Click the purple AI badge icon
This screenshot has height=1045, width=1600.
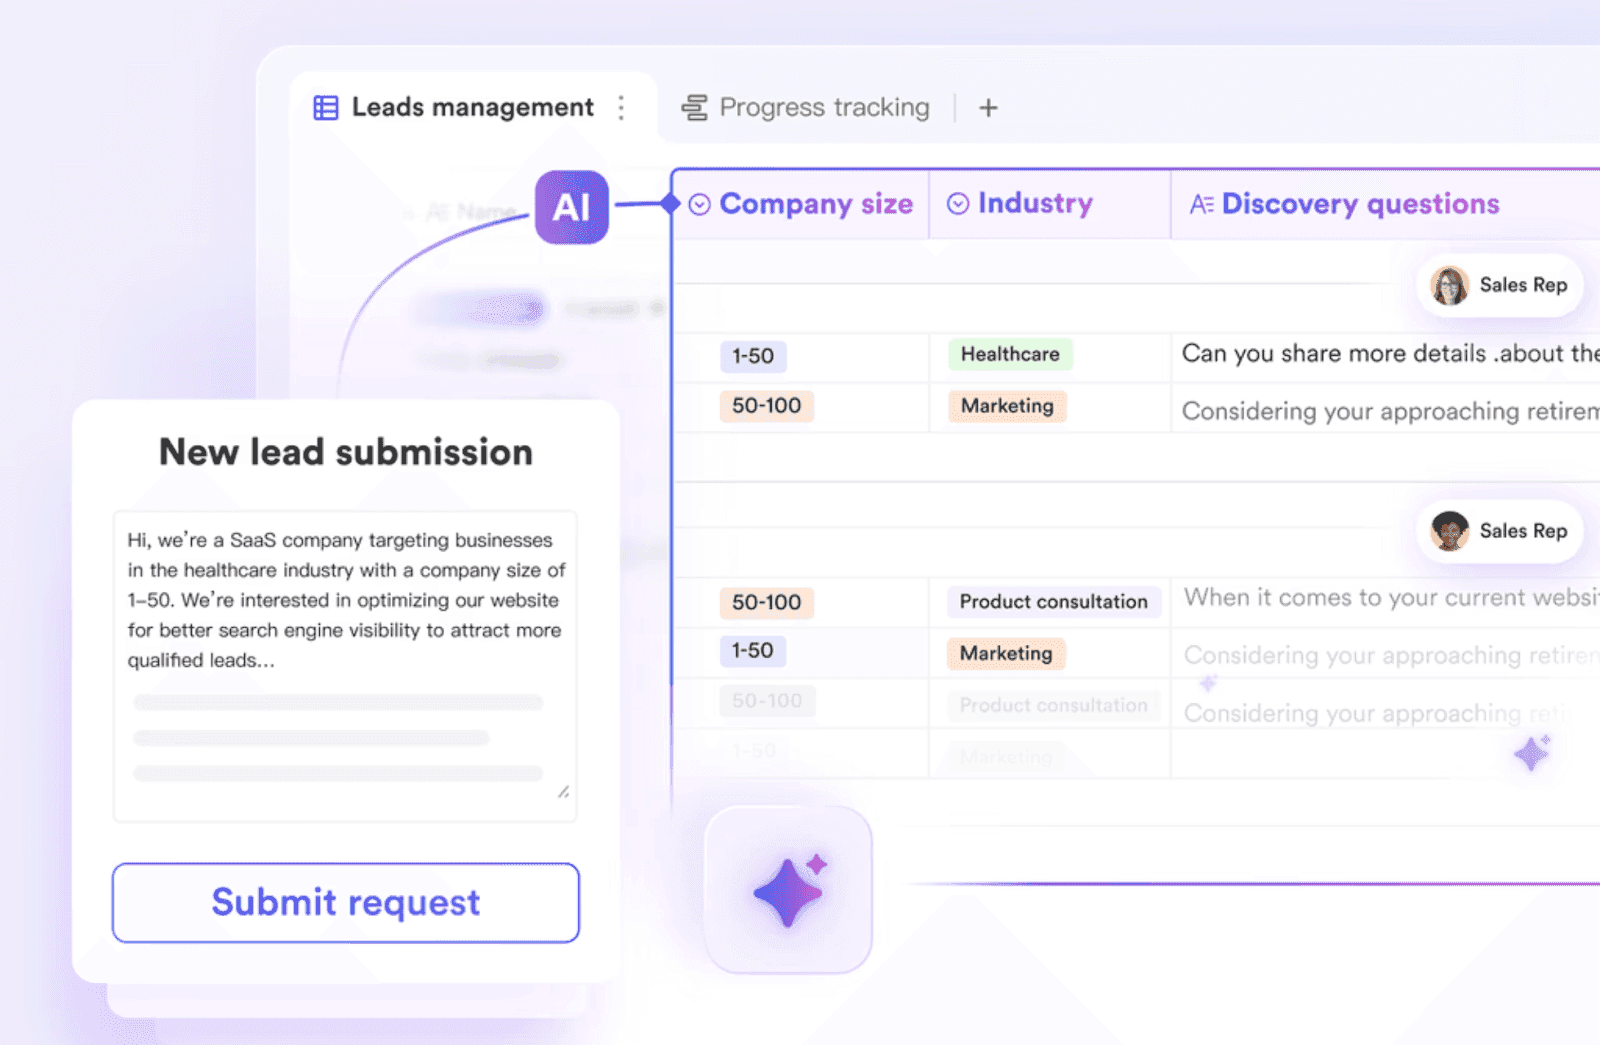click(x=571, y=207)
